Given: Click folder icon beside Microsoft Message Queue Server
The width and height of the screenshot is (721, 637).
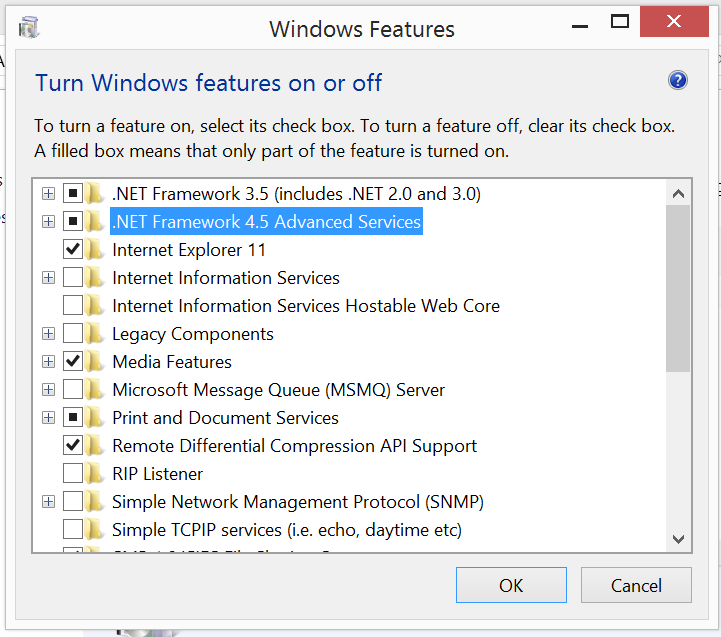Looking at the screenshot, I should [x=95, y=390].
